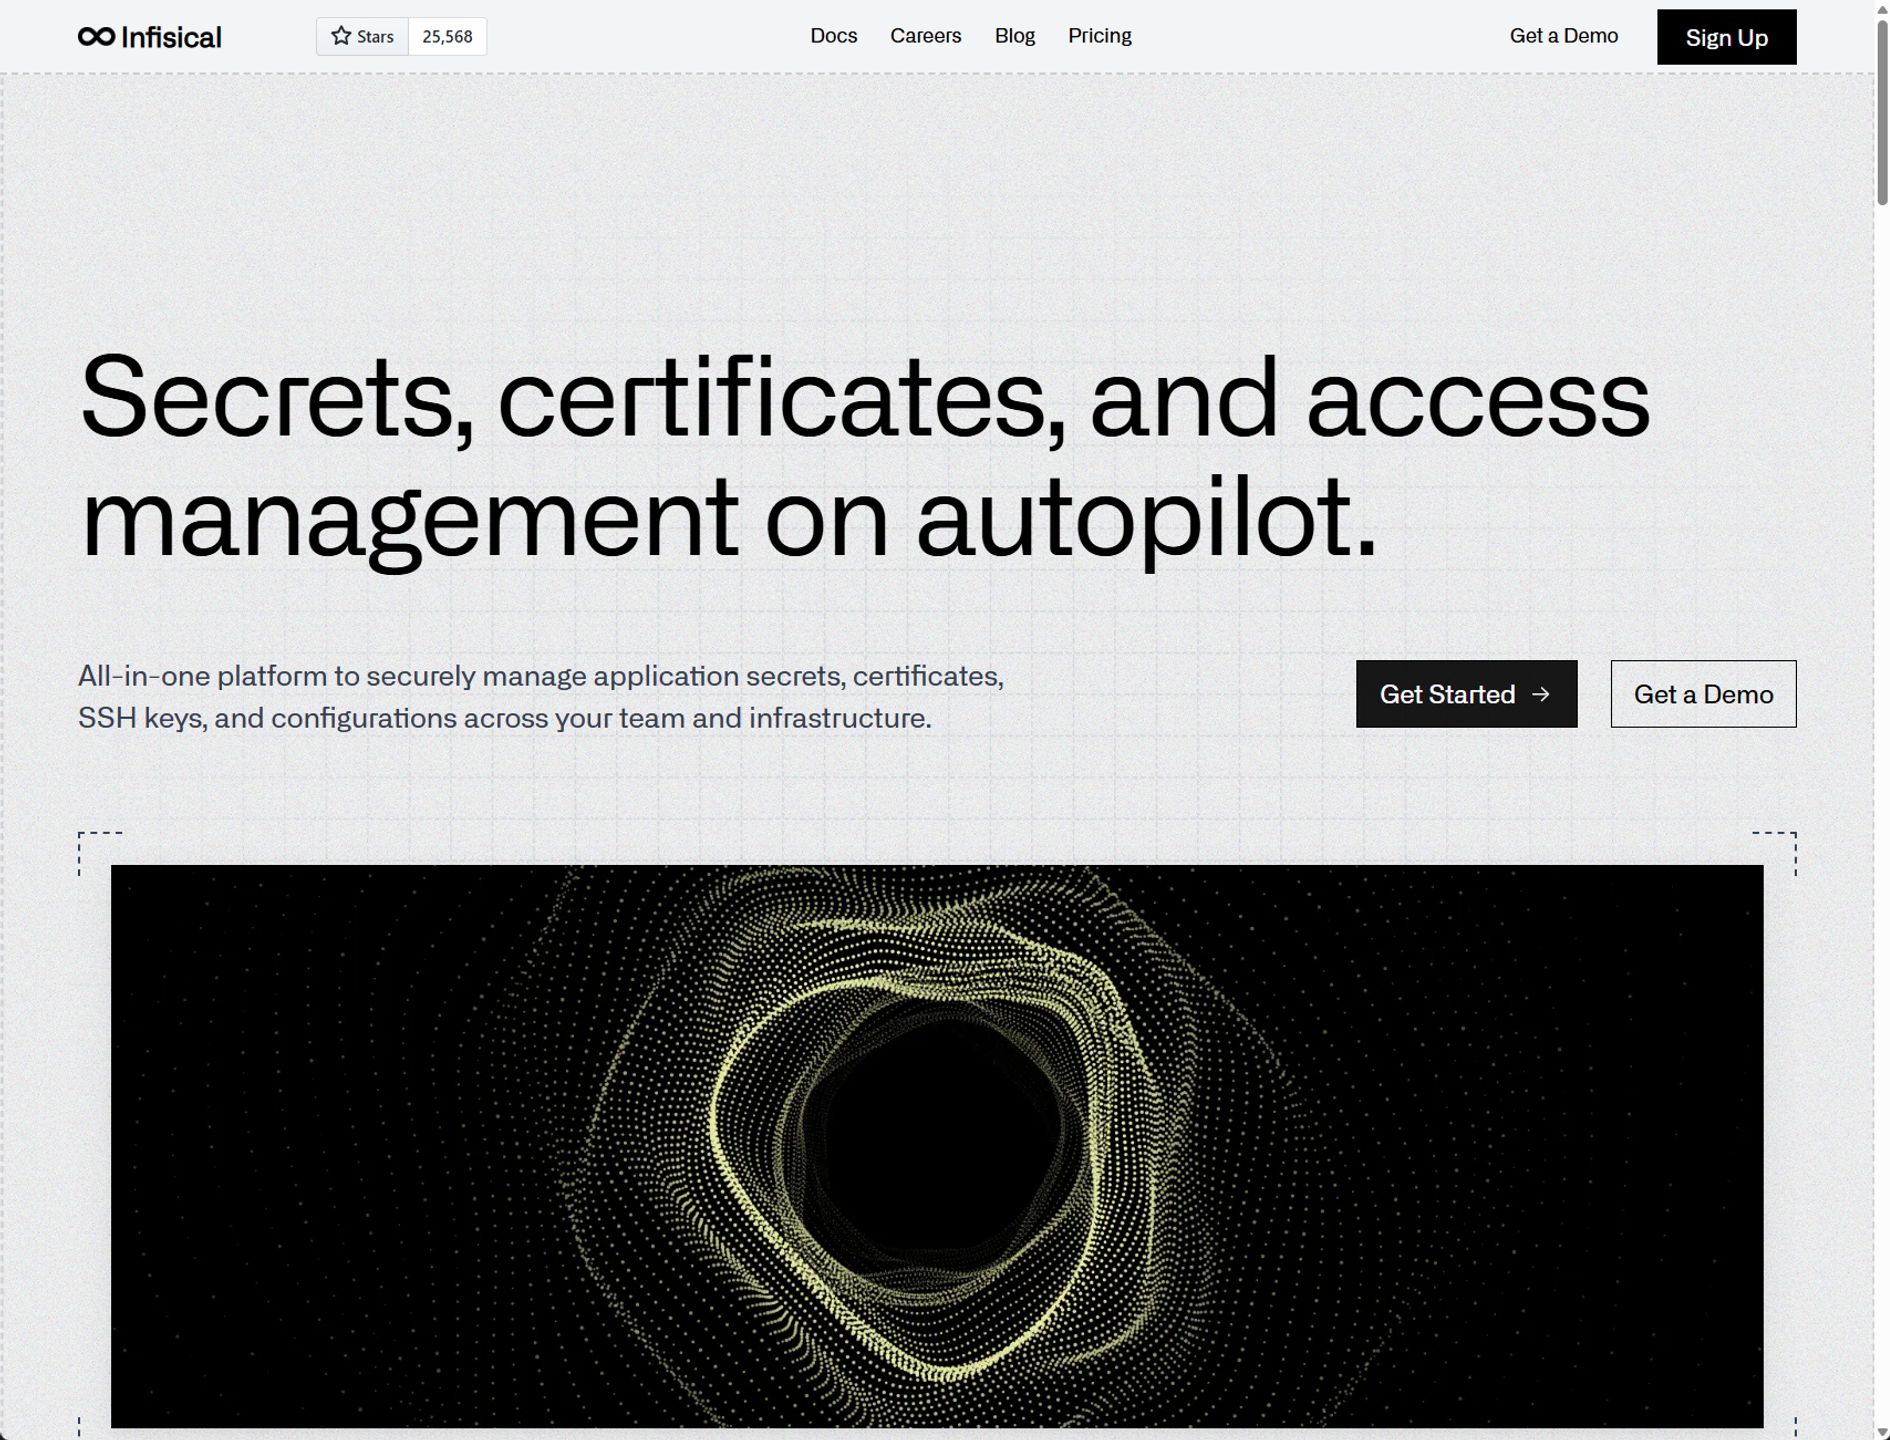
Task: Click the scrollbar down arrow
Action: pos(1882,1432)
